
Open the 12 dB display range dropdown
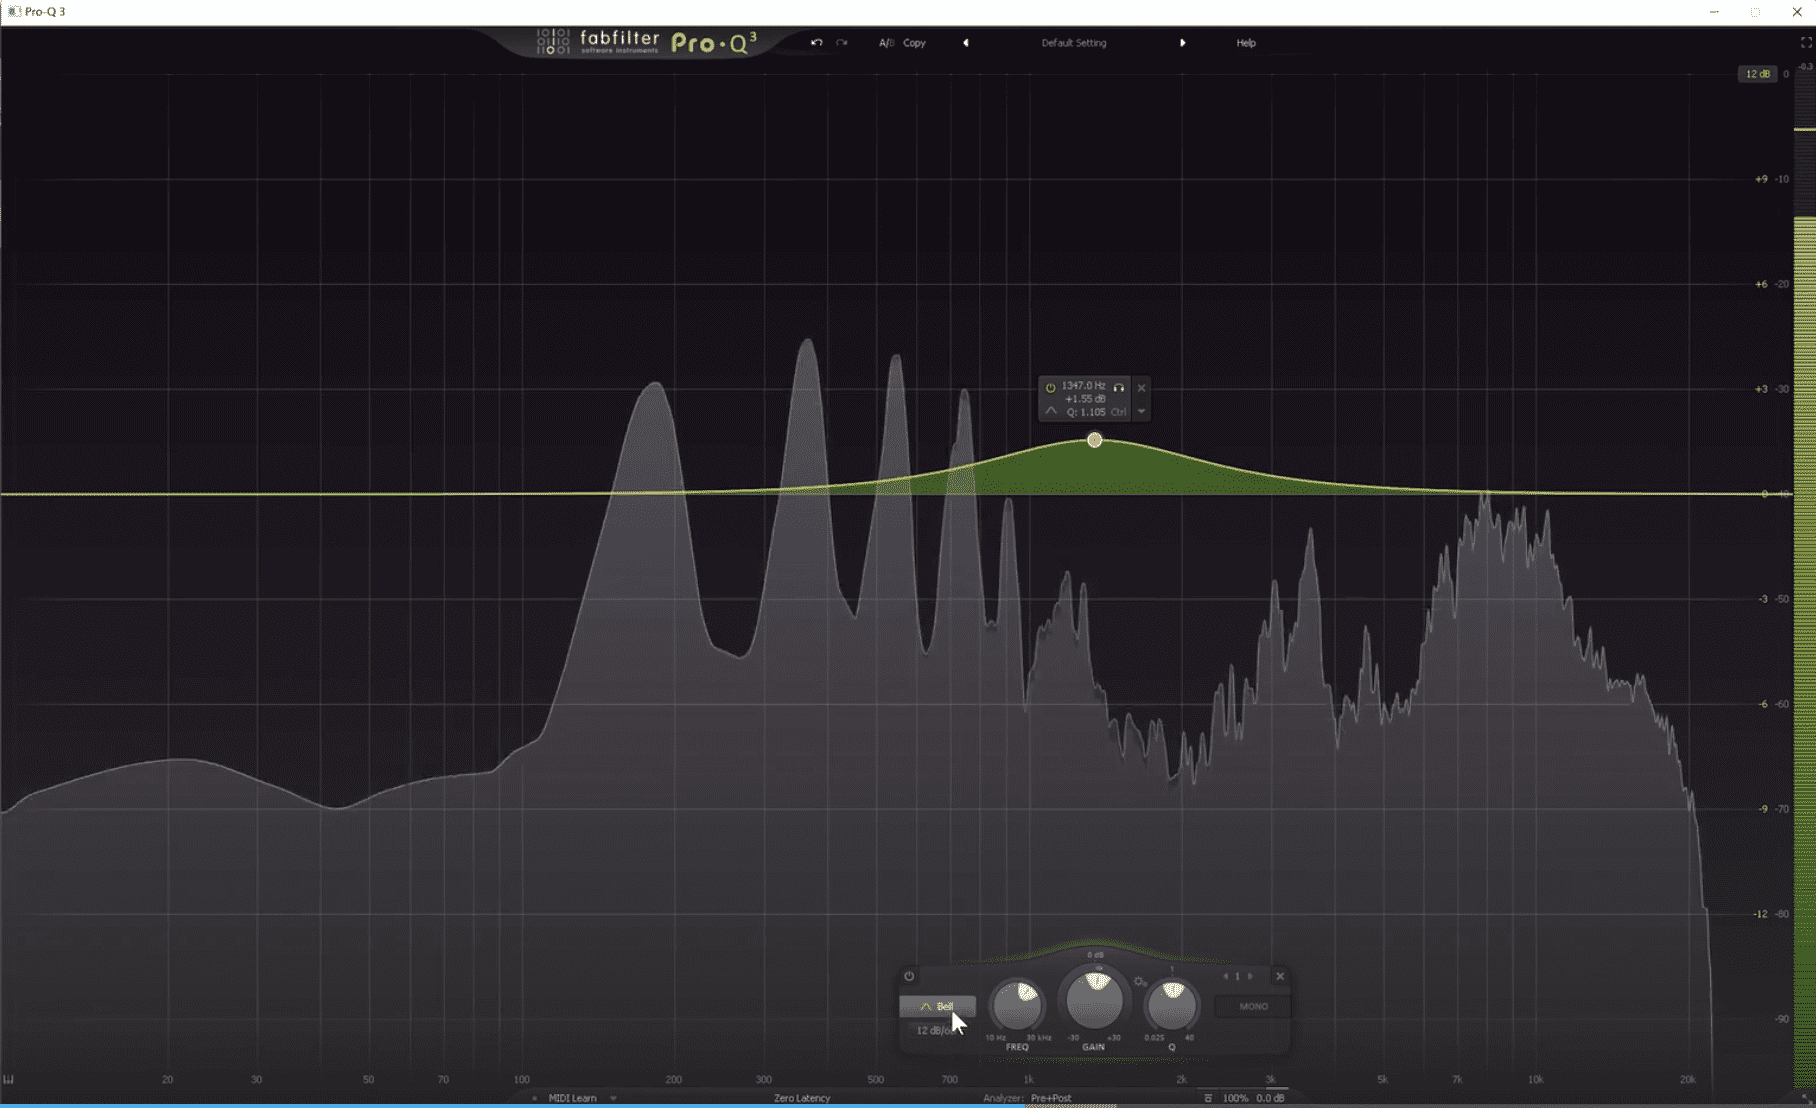point(1757,74)
